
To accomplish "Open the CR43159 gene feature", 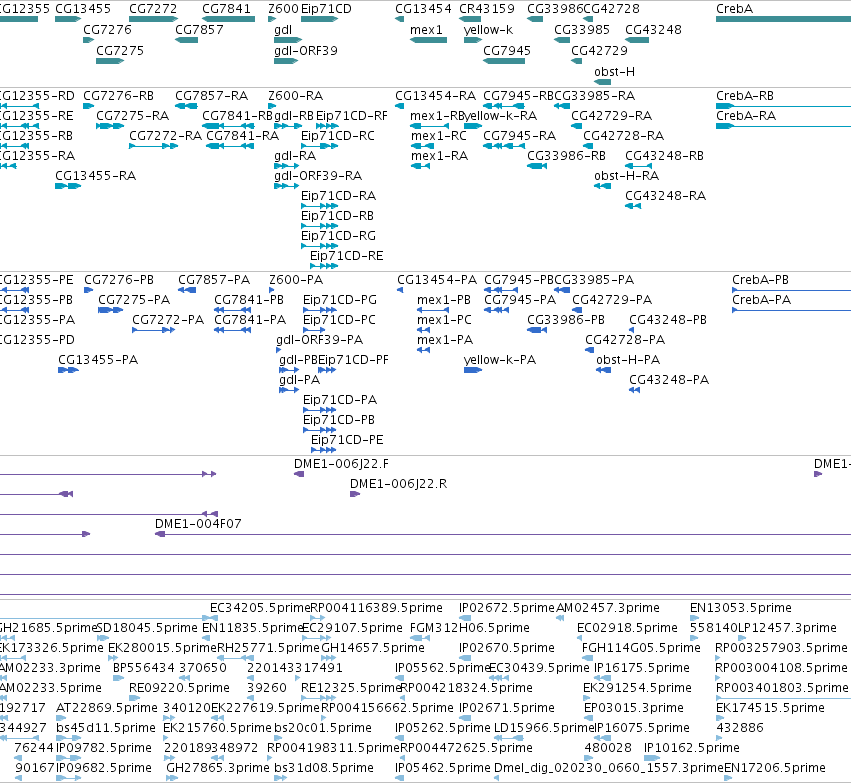I will [x=470, y=19].
